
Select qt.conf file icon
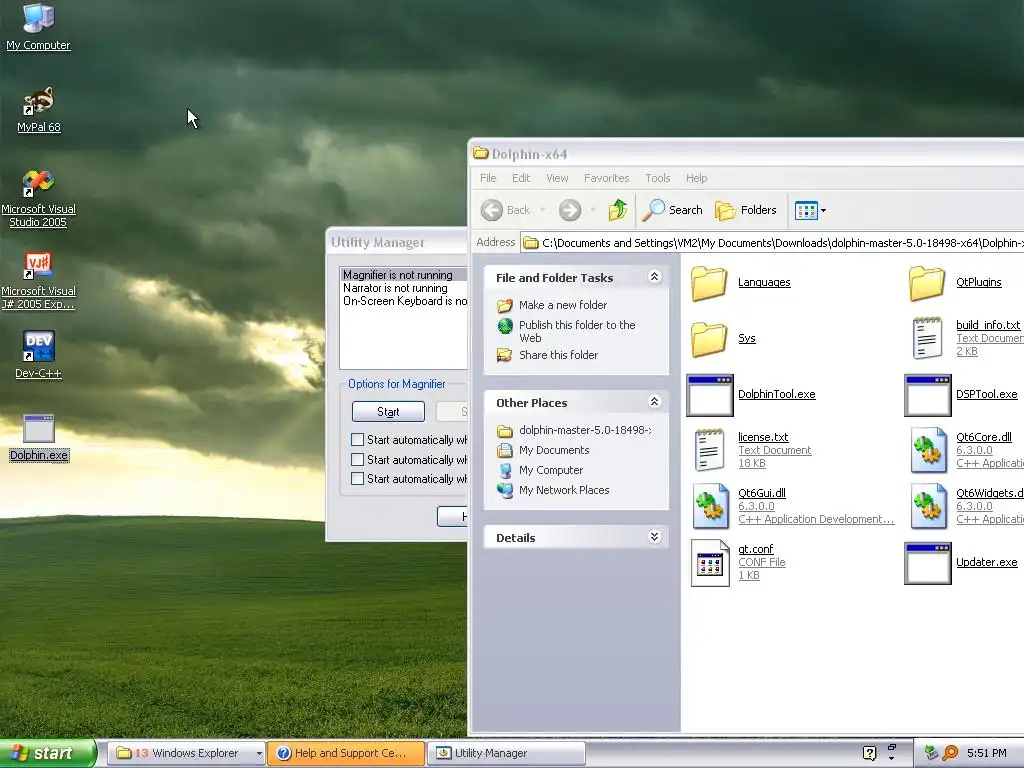tap(711, 562)
